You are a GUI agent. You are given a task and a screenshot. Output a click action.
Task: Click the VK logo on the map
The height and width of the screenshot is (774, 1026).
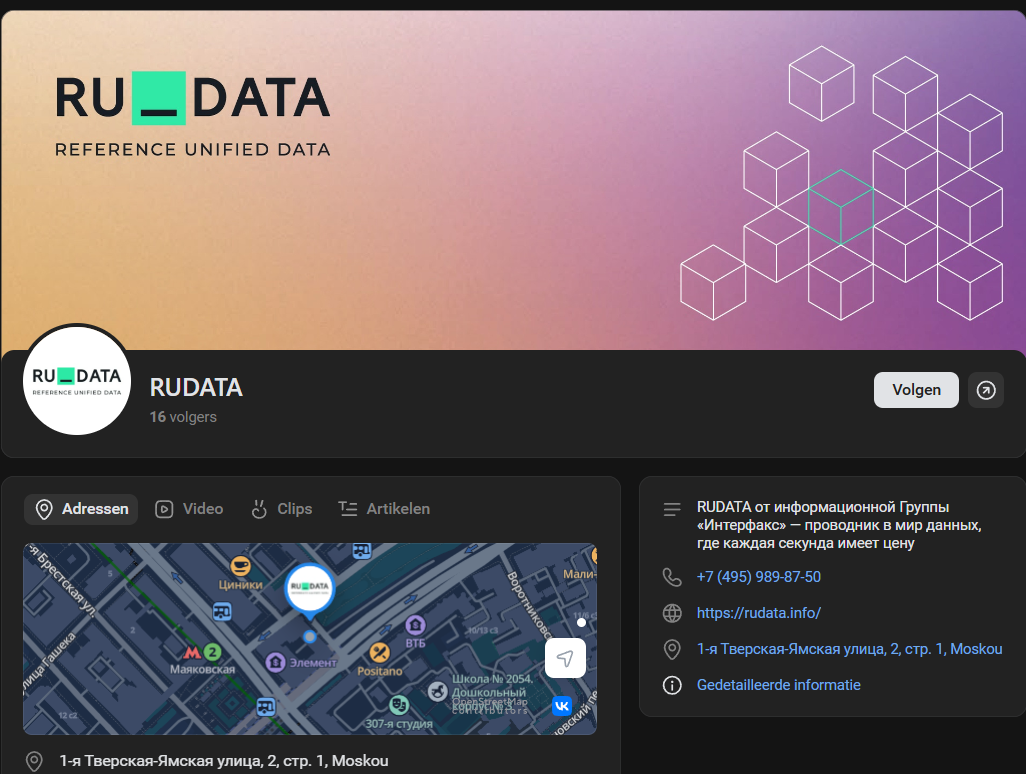click(x=561, y=706)
